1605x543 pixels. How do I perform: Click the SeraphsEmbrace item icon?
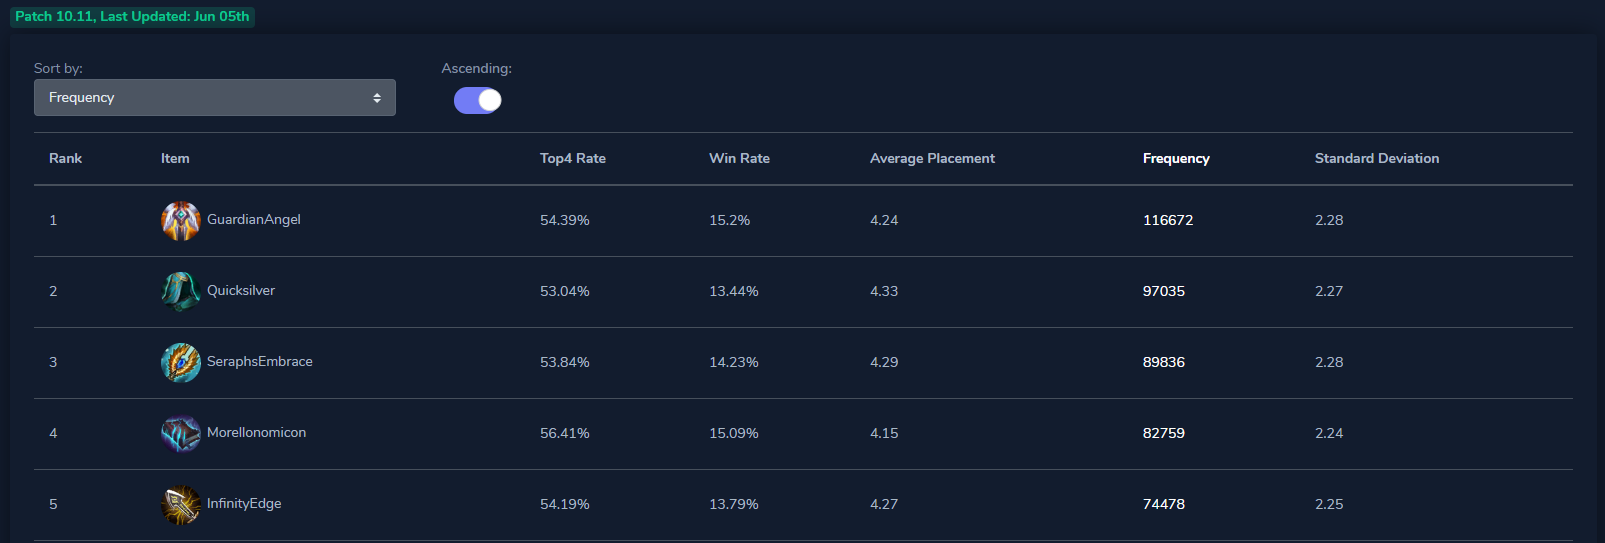coord(181,363)
